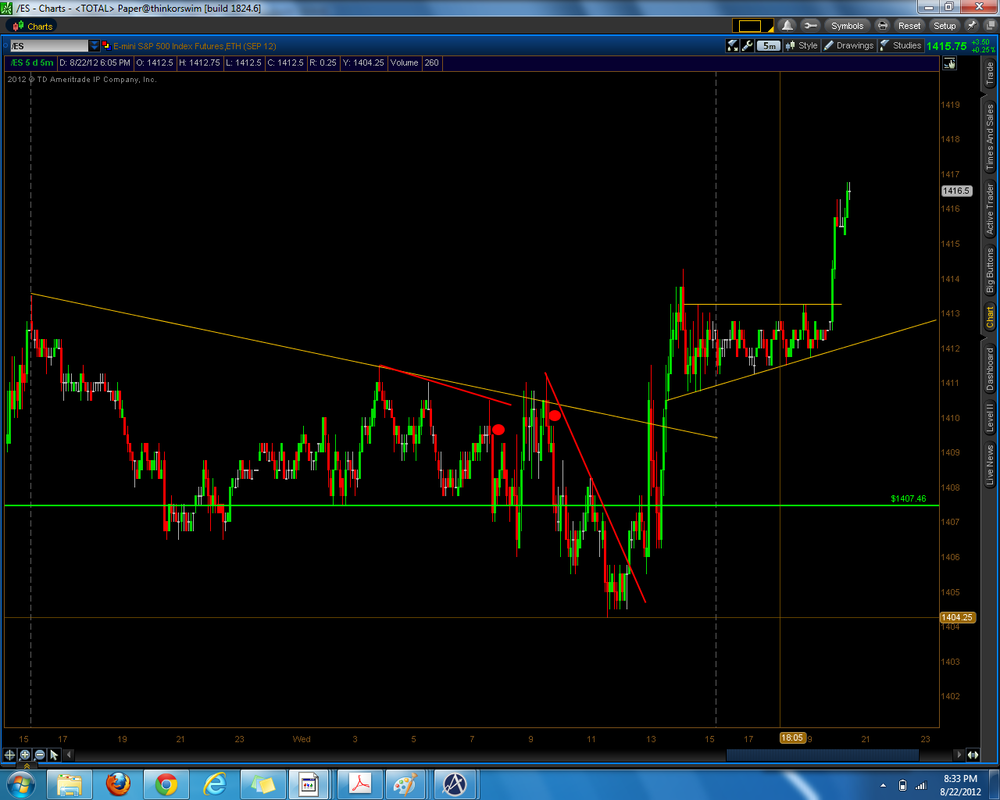Click the /ES symbol input field
The height and width of the screenshot is (800, 1000).
click(x=48, y=46)
